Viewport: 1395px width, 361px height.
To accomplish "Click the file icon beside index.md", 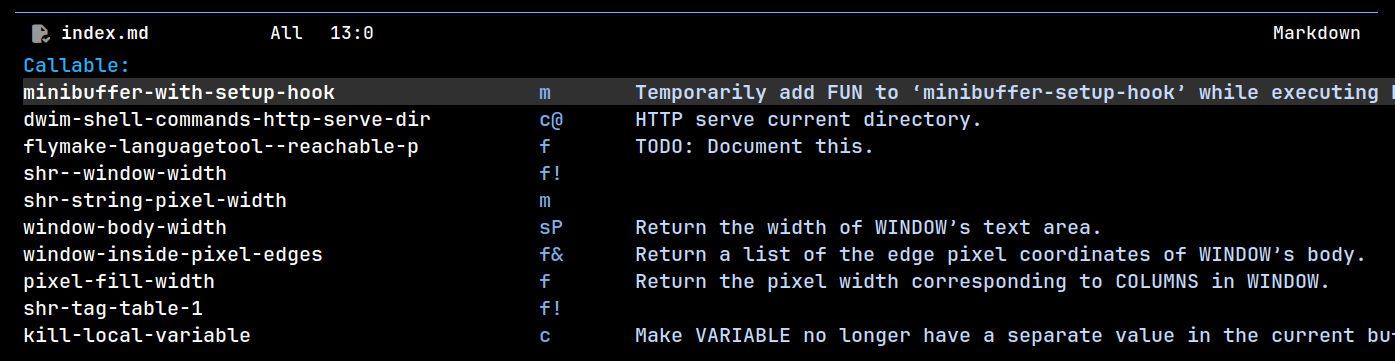I will [40, 34].
